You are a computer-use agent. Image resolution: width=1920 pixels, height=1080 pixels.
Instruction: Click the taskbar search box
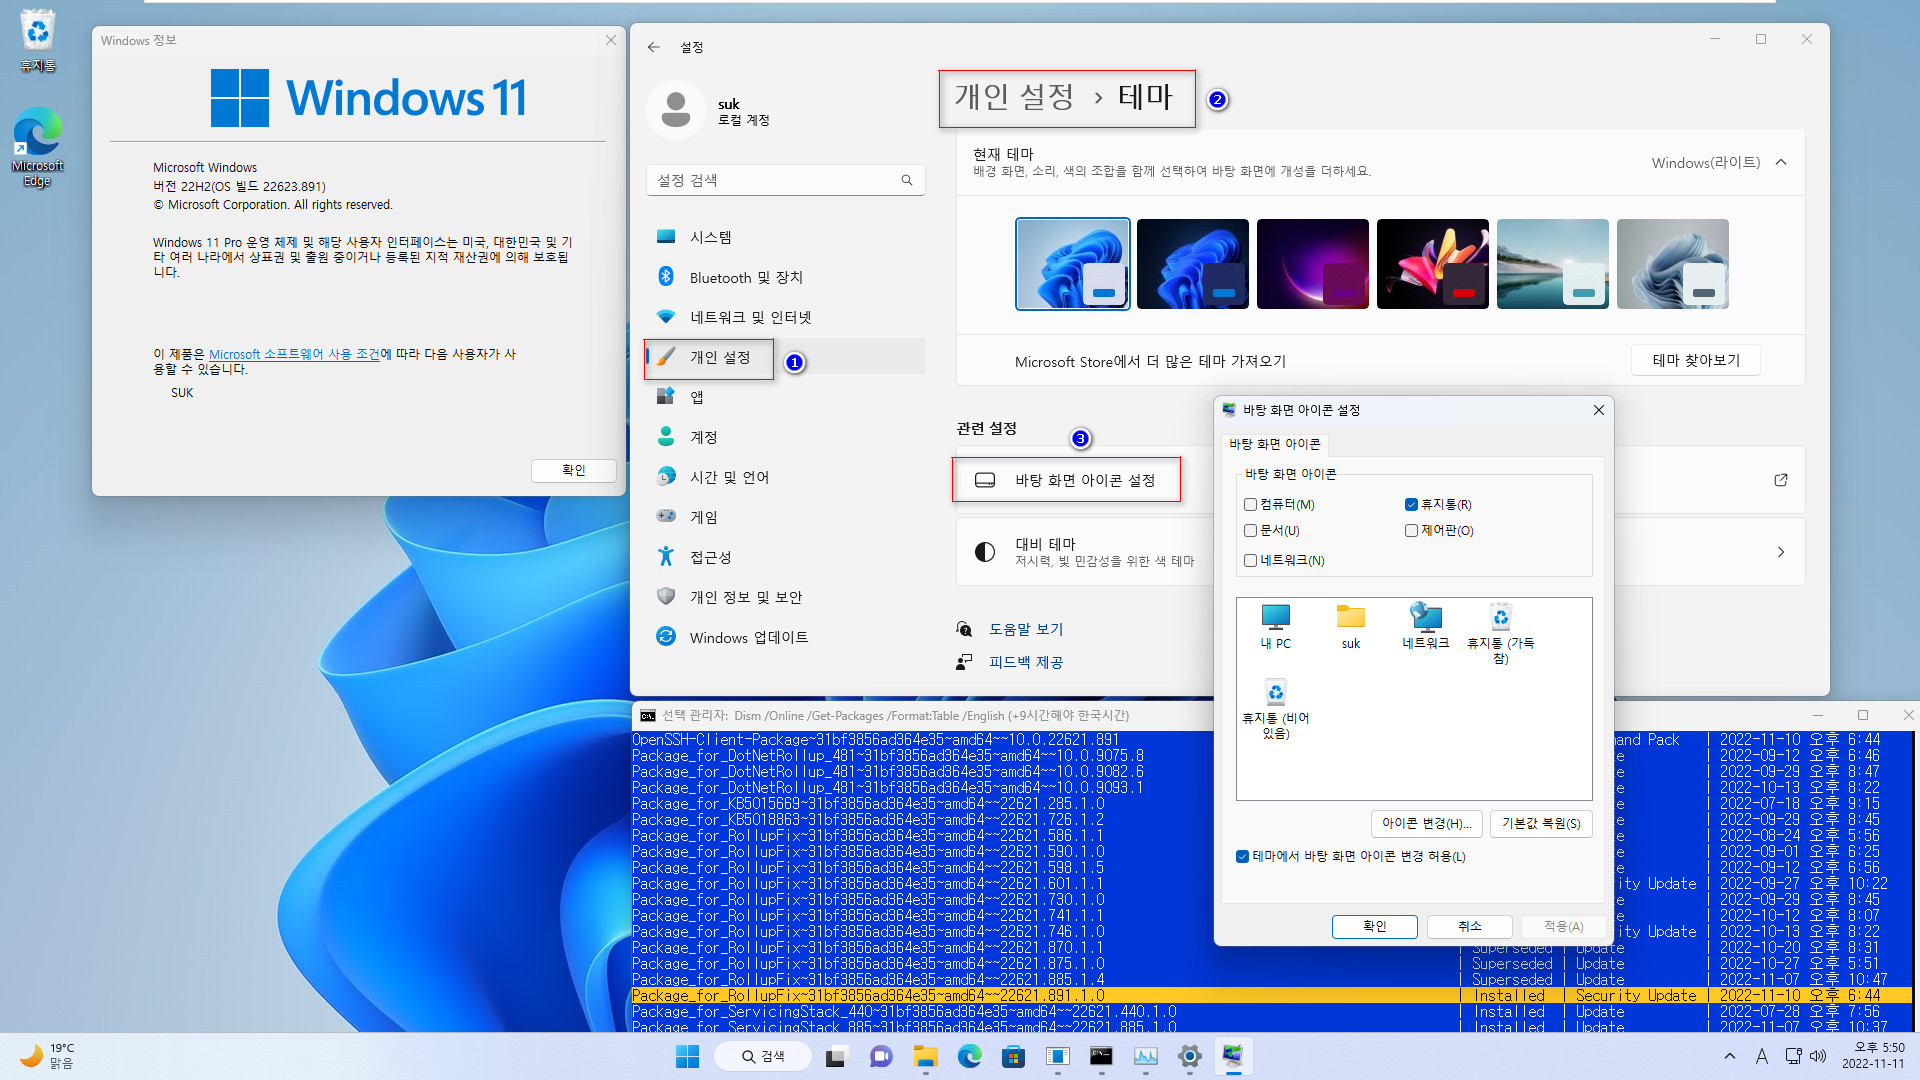tap(762, 1056)
